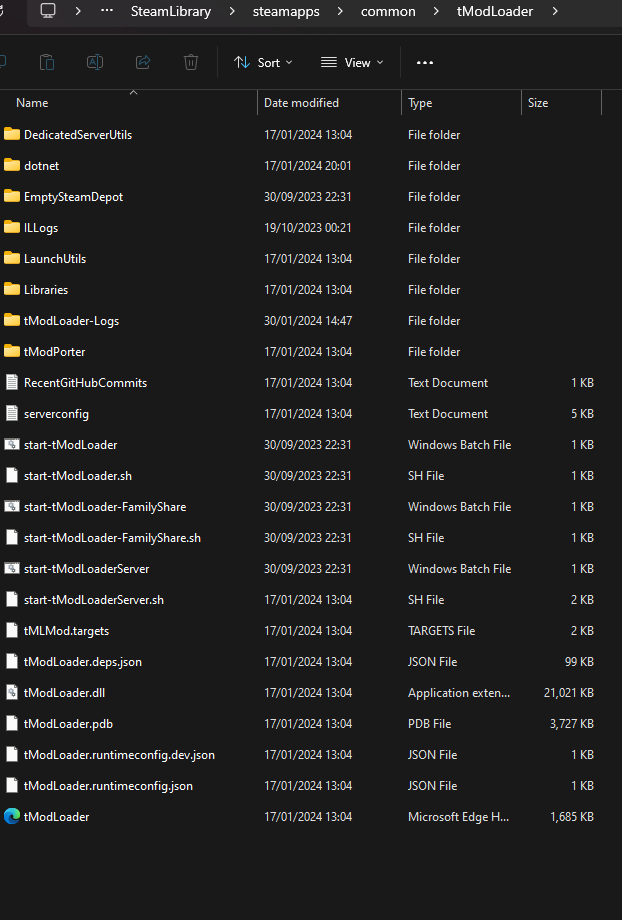
Task: Click the TARGETS File type cell
Action: [441, 631]
